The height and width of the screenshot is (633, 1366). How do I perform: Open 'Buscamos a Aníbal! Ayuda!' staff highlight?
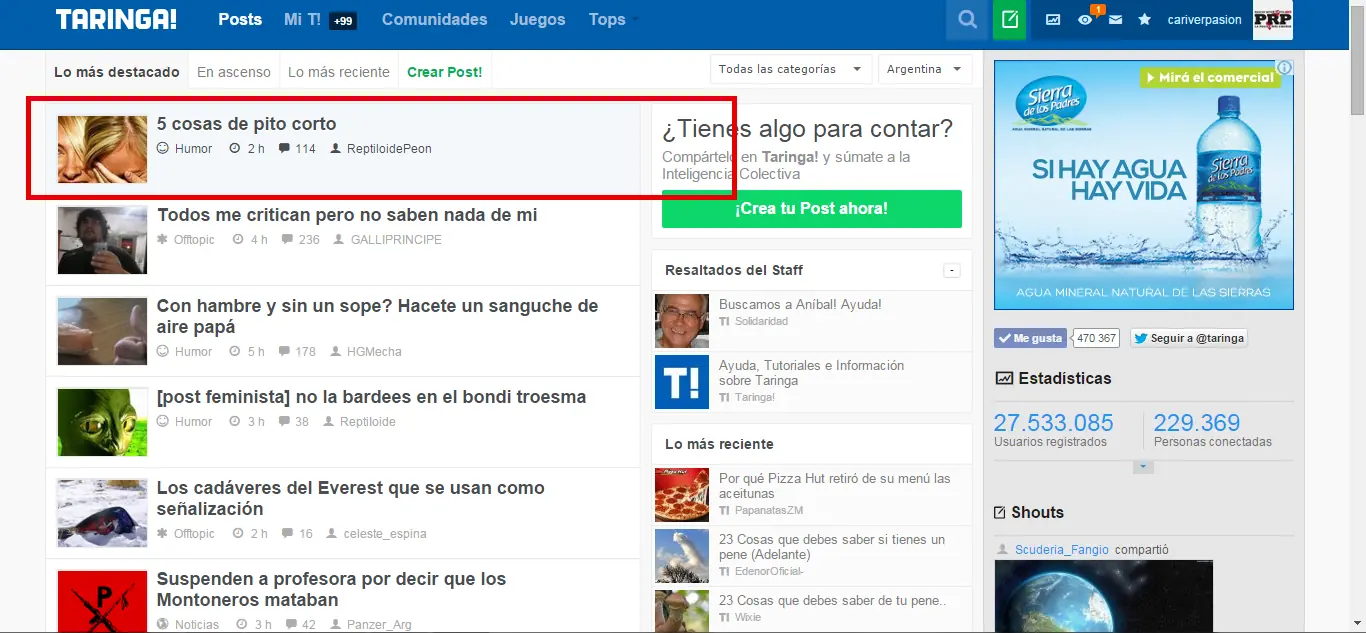coord(800,304)
